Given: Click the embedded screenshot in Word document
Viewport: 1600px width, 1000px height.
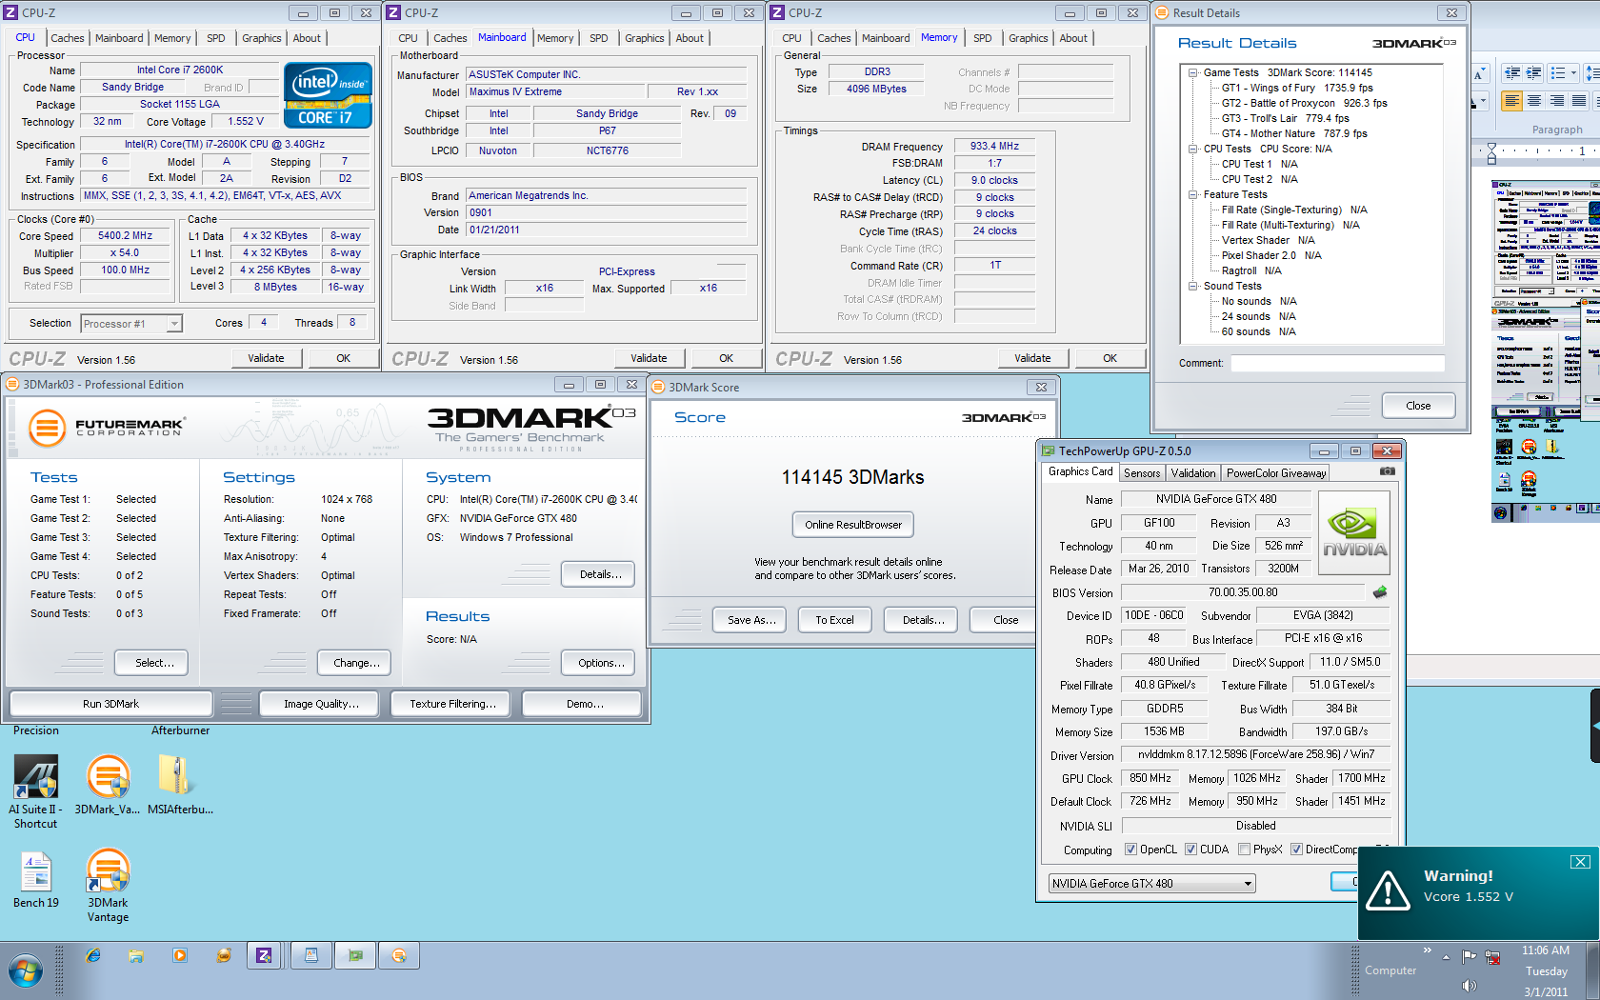Looking at the screenshot, I should click(1545, 350).
